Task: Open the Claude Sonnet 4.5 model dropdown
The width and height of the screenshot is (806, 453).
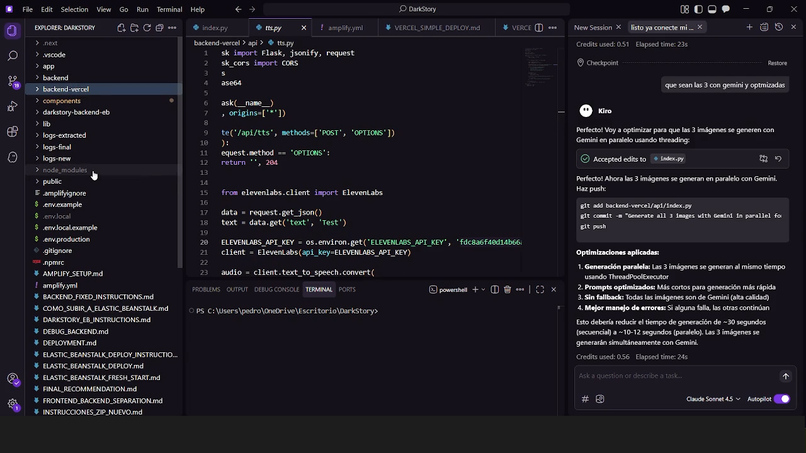Action: click(713, 399)
